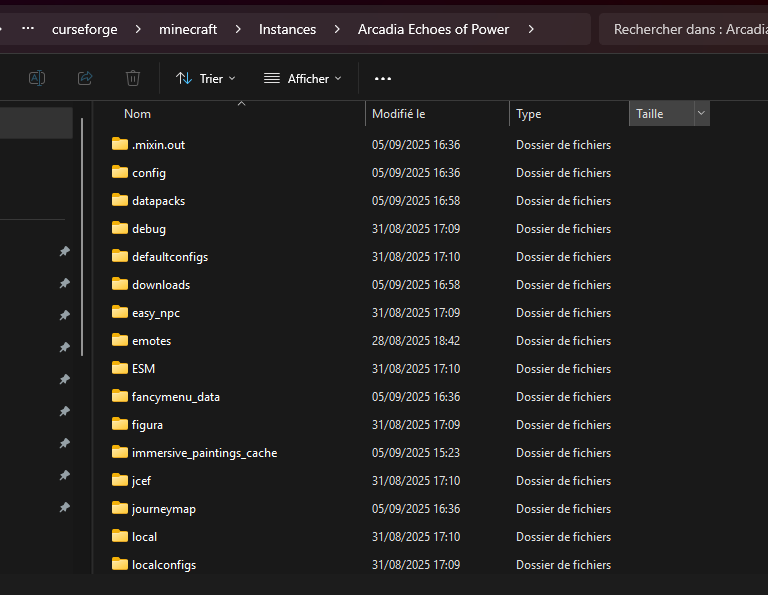The height and width of the screenshot is (595, 768).
Task: Click the Rename icon in the toolbar
Action: pyautogui.click(x=37, y=78)
